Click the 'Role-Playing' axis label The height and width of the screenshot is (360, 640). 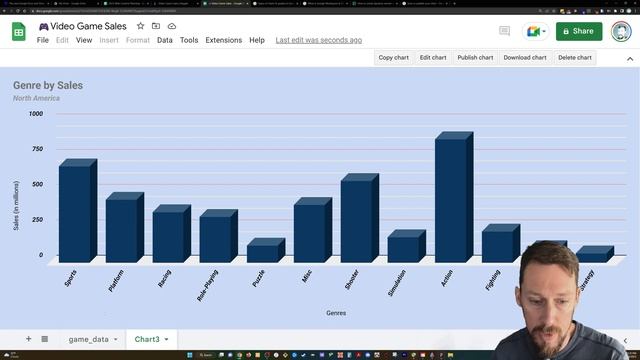coord(207,286)
